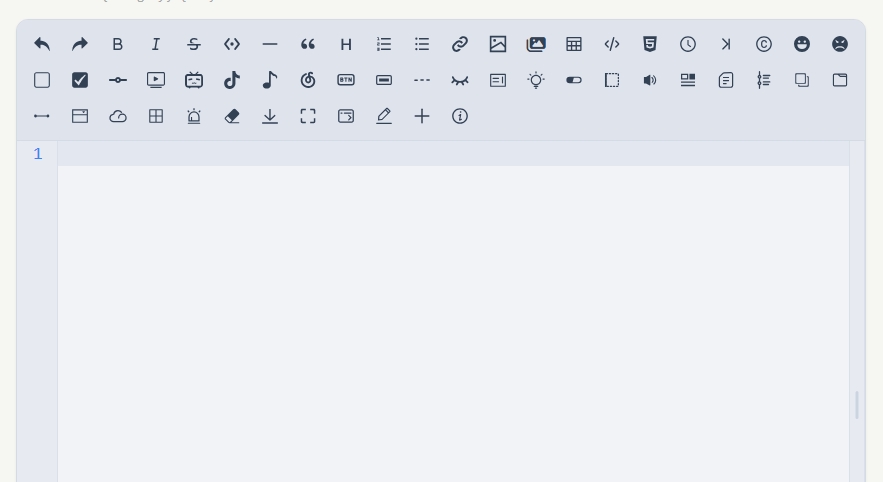The image size is (883, 482).
Task: Insert a video player with the play screen icon
Action: (156, 80)
